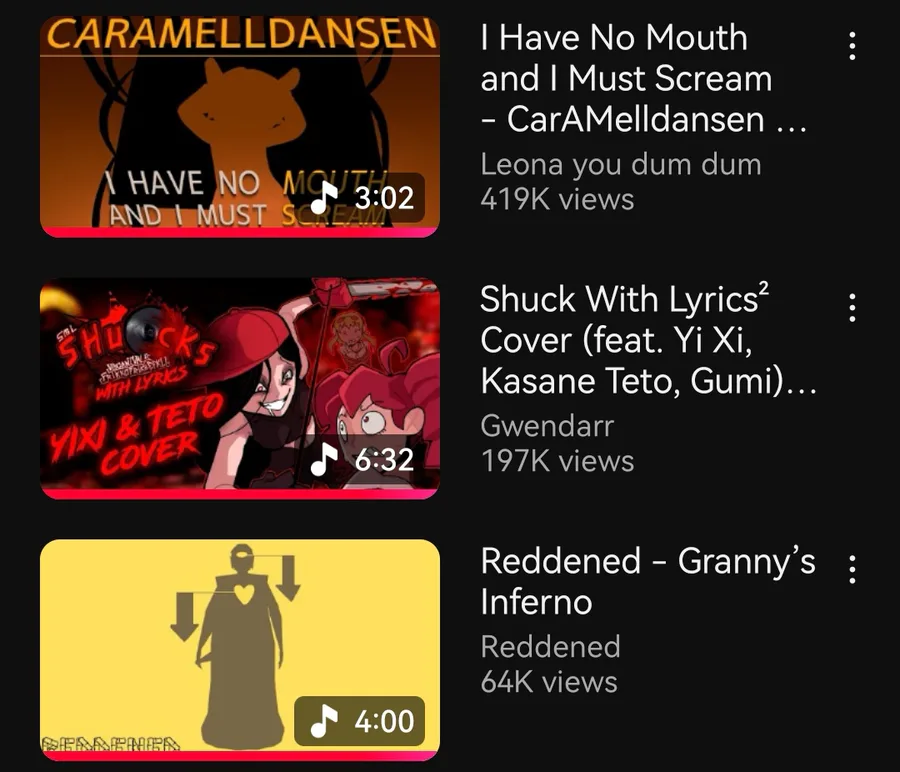Open options menu for CarAMelldansen video
Screen dimensions: 900x772
[852, 46]
